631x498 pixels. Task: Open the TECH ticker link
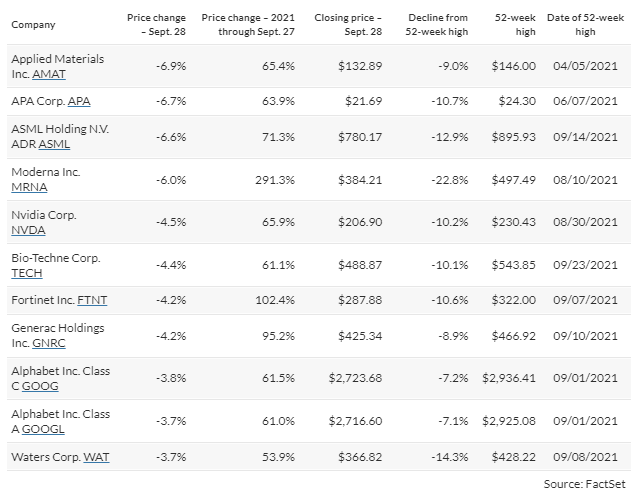(27, 273)
